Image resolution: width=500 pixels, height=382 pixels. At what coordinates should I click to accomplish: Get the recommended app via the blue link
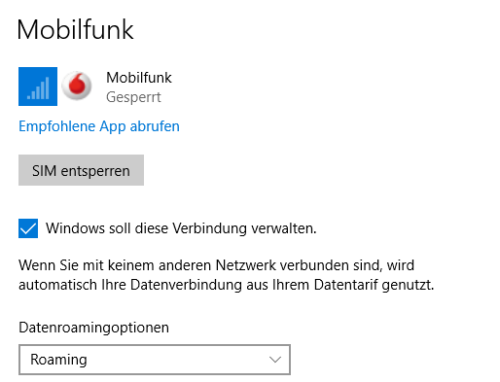(99, 127)
